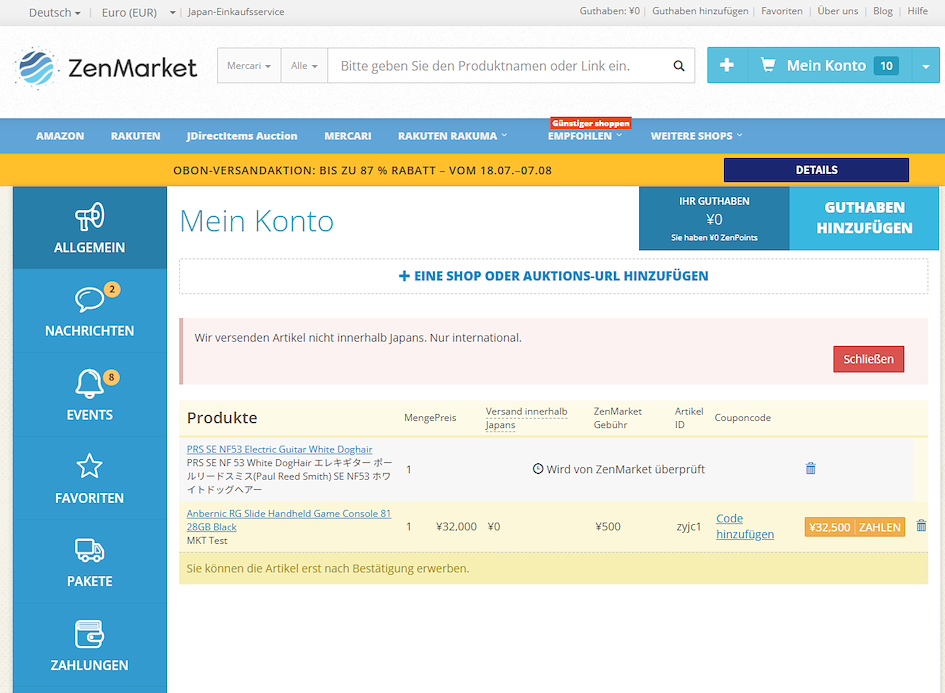Image resolution: width=945 pixels, height=693 pixels.
Task: Open Zahlungen wallet section
Action: click(89, 645)
